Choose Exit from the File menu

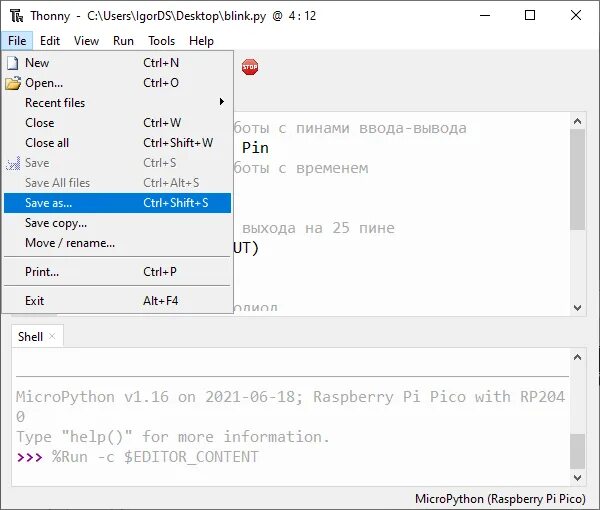click(117, 301)
